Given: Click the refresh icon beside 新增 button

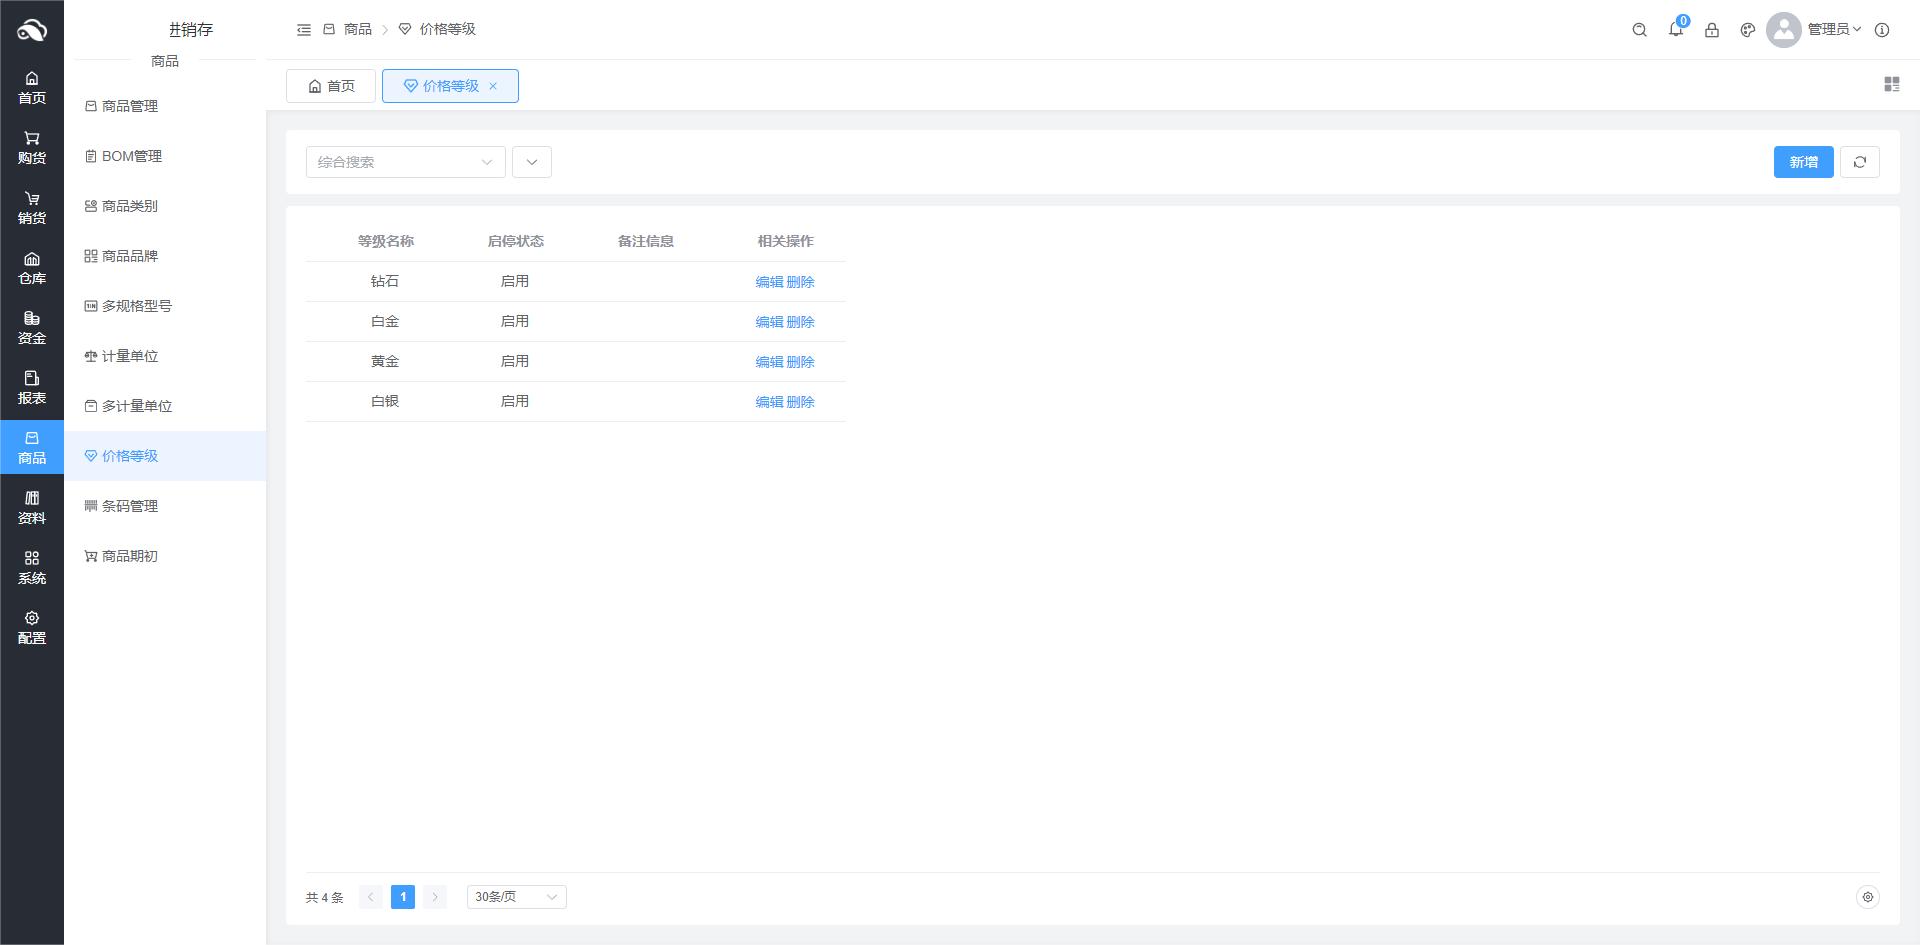Looking at the screenshot, I should pos(1859,162).
